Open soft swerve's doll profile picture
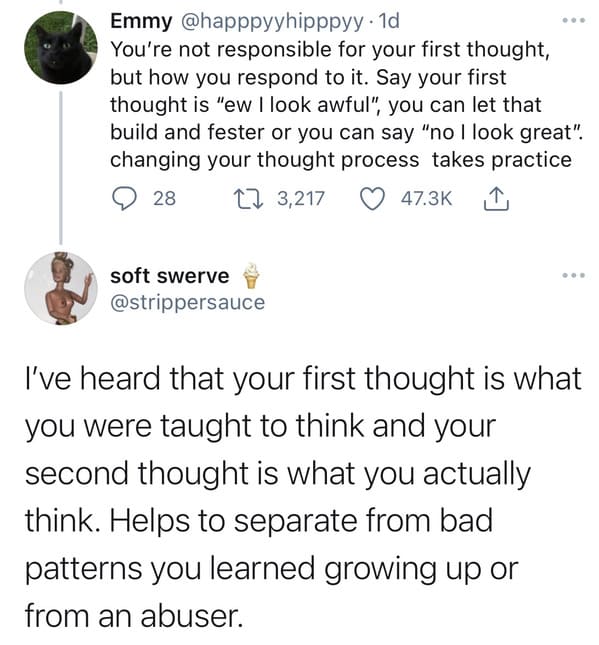Screen dimensions: 599x645 click(61, 288)
